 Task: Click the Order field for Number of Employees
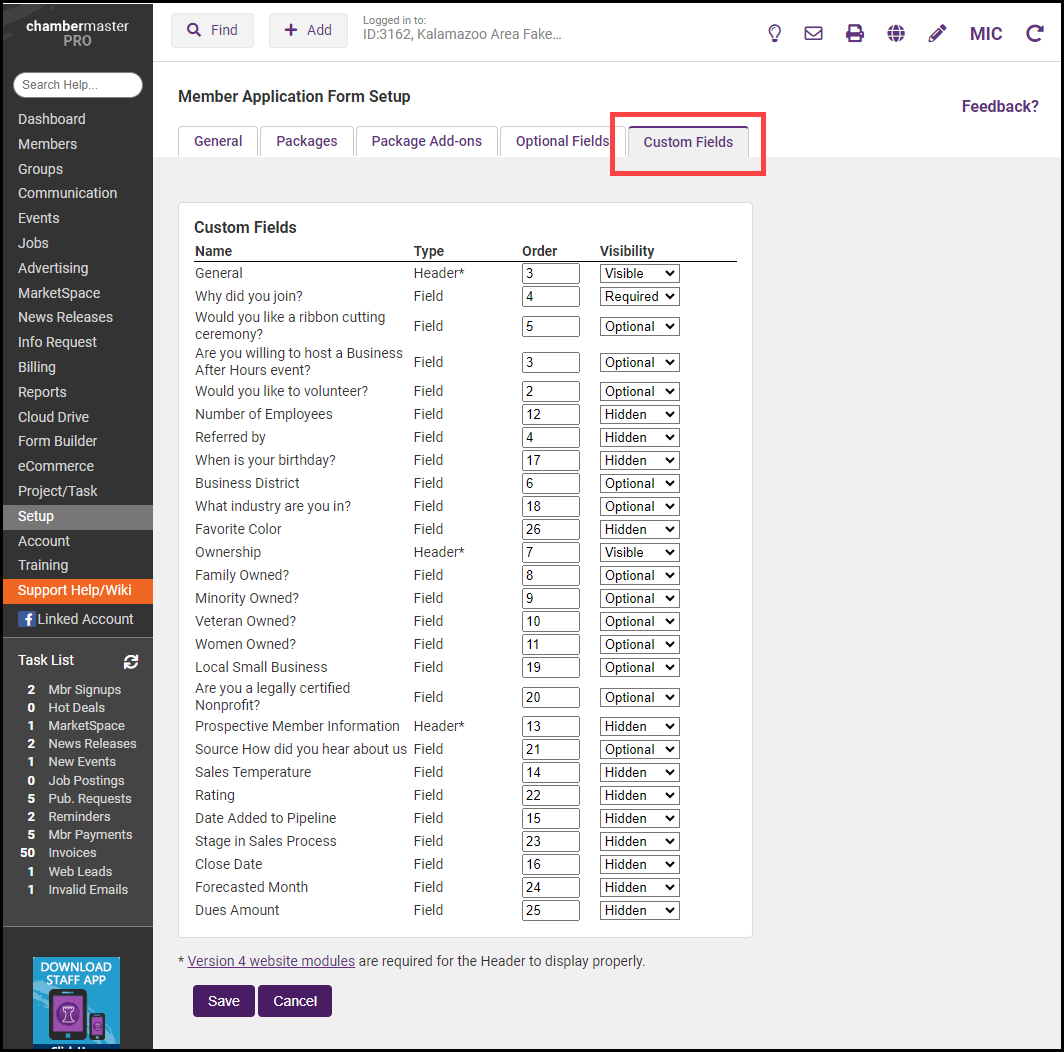pyautogui.click(x=550, y=414)
